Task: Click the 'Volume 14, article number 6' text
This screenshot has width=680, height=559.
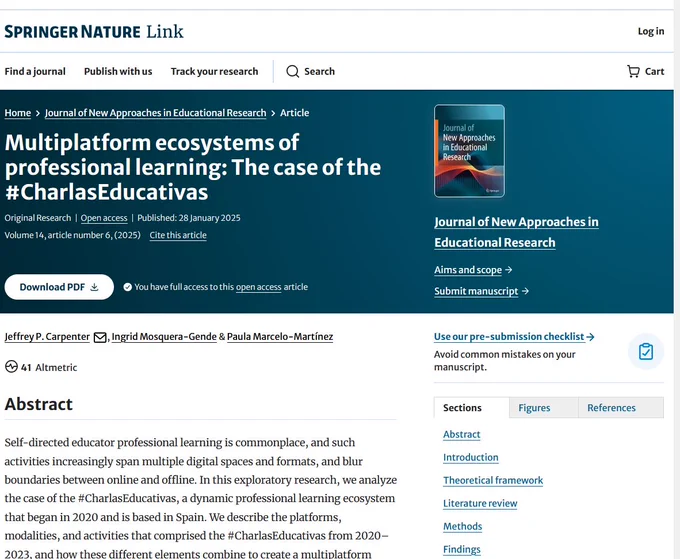Action: pos(58,235)
